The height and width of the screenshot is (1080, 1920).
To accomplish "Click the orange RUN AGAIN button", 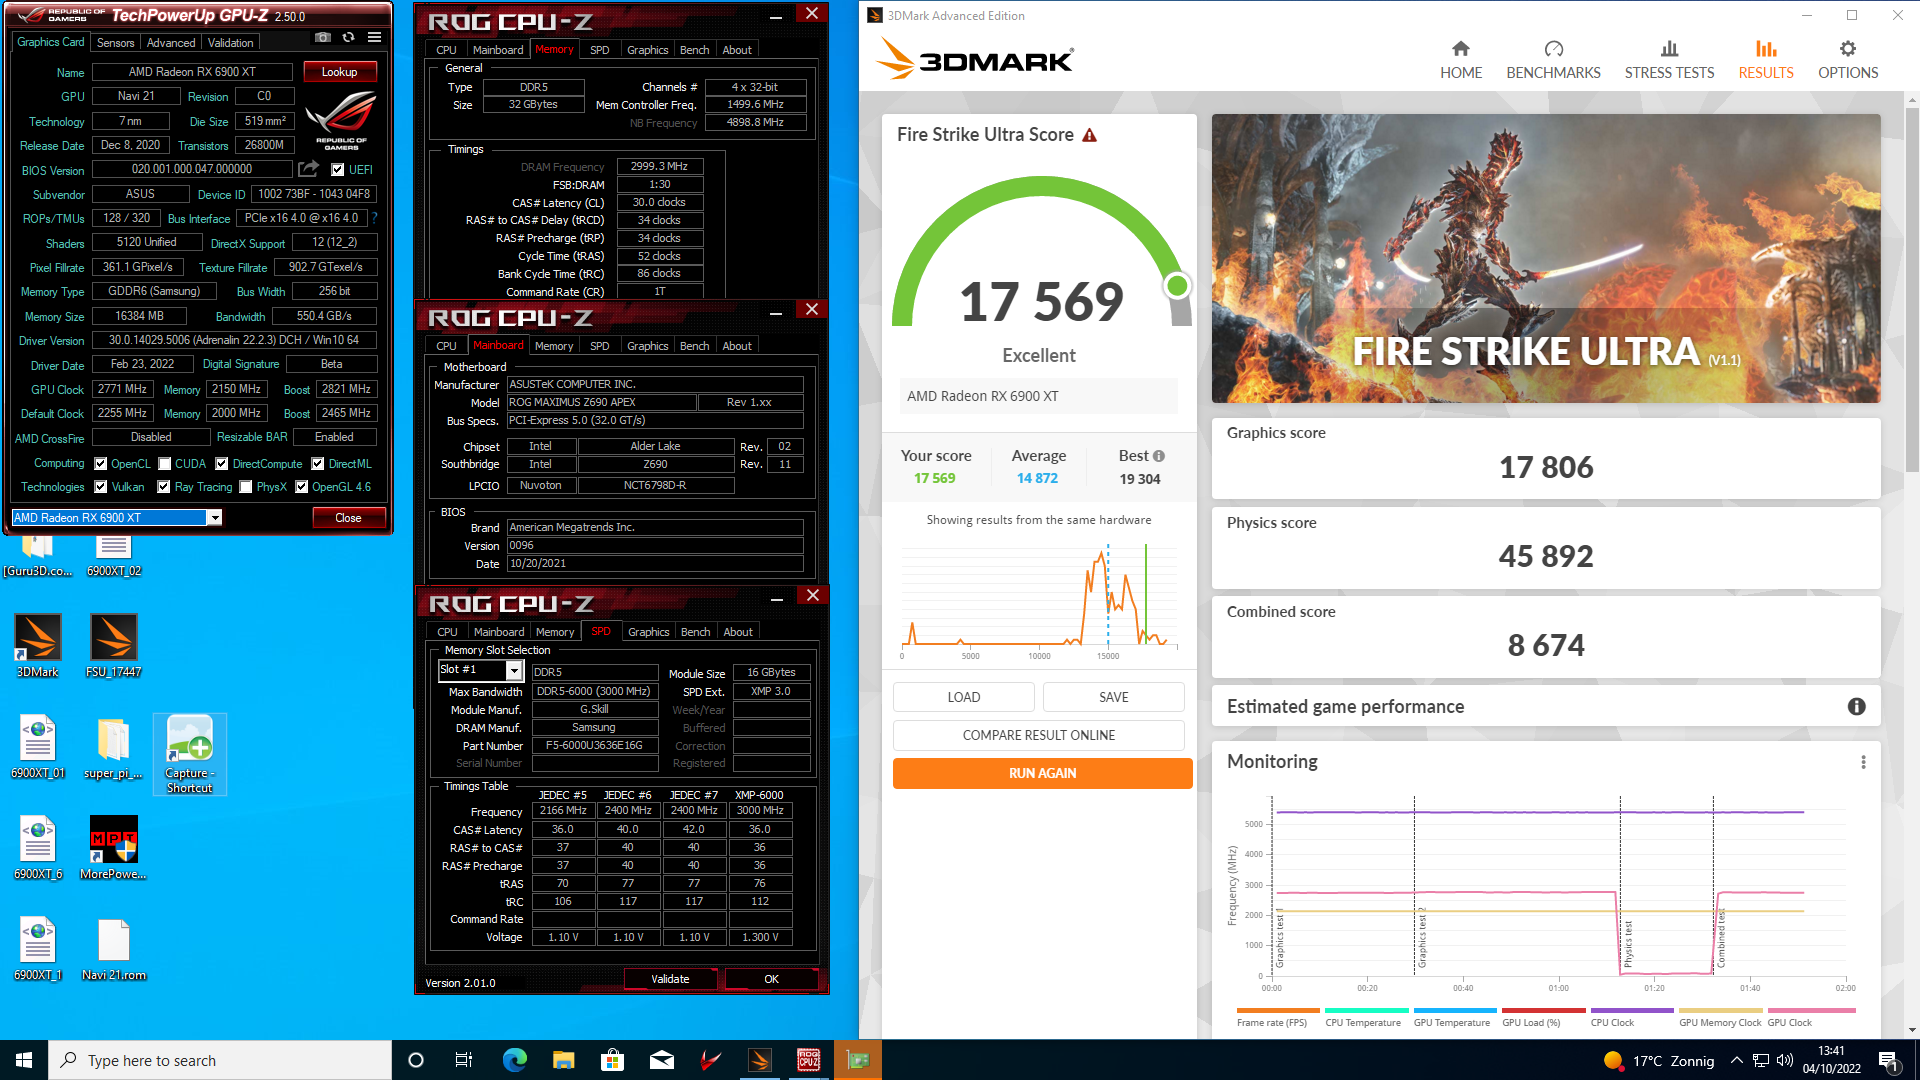I will 1042,773.
